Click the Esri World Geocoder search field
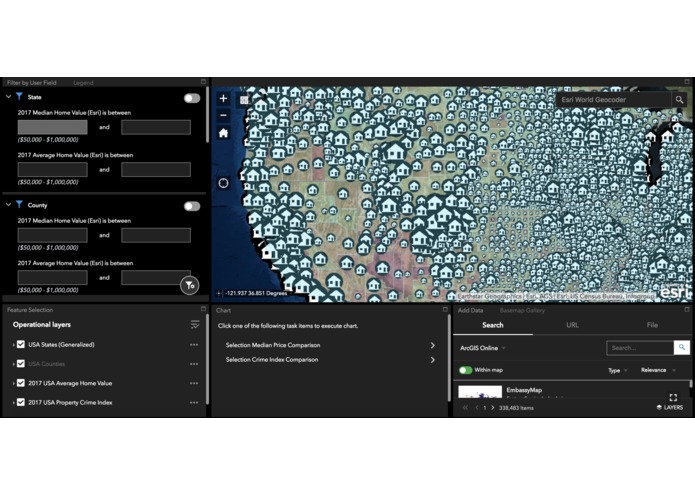695x494 pixels. (x=614, y=100)
